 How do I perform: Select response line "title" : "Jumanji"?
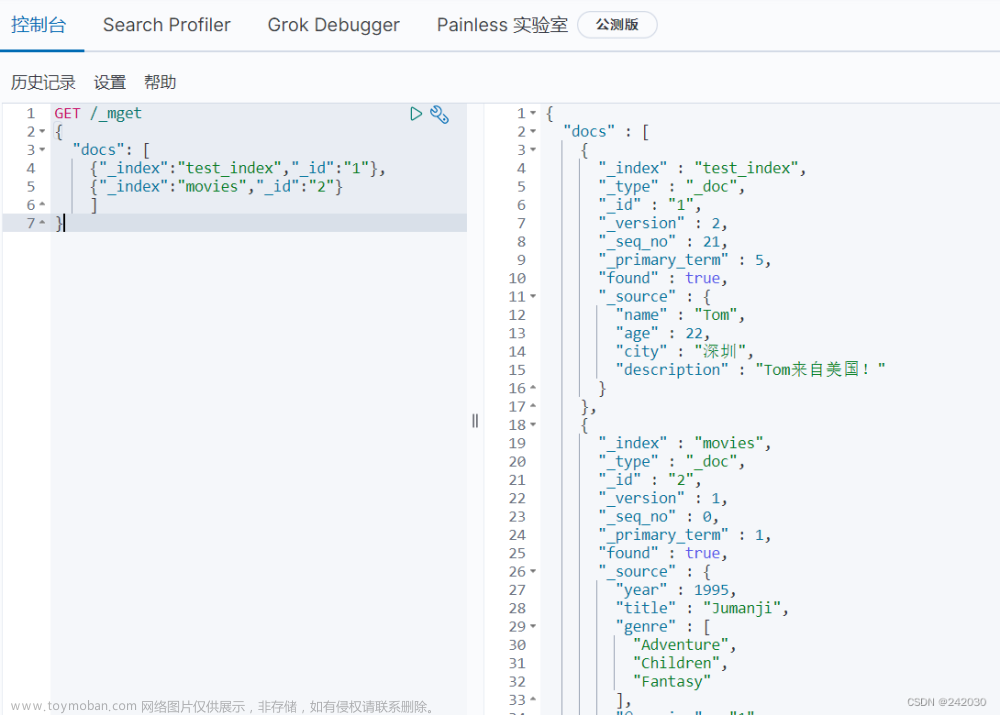[702, 608]
